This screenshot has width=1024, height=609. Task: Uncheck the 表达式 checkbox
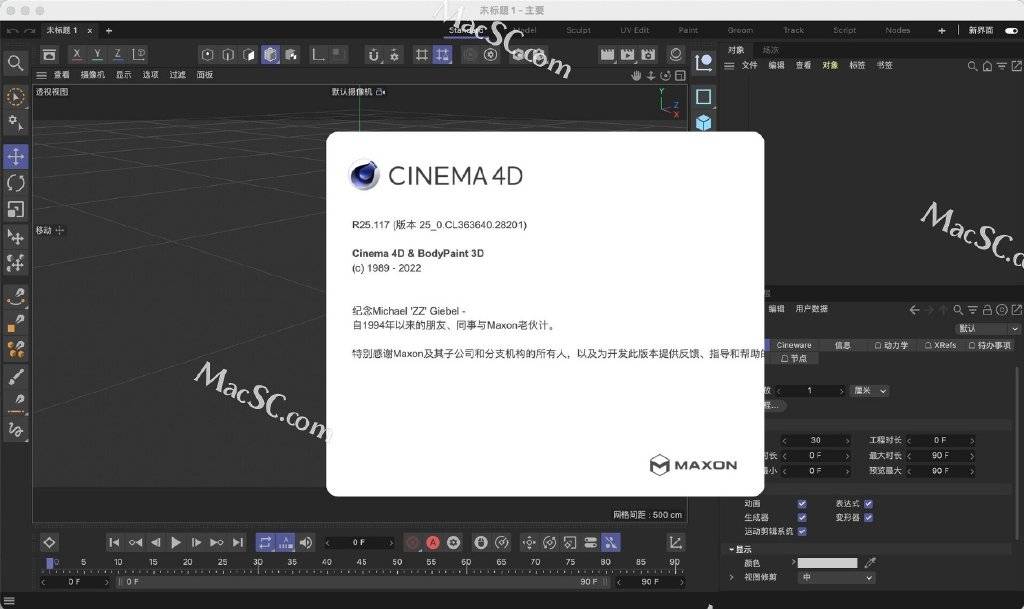point(868,503)
